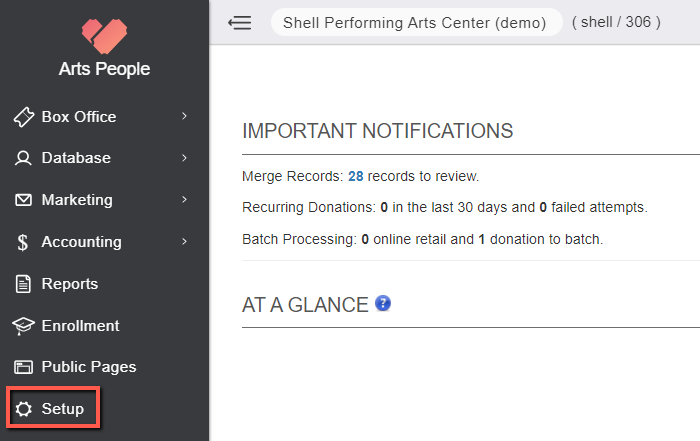Expand the Database submenu chevron
The image size is (700, 441).
184,158
